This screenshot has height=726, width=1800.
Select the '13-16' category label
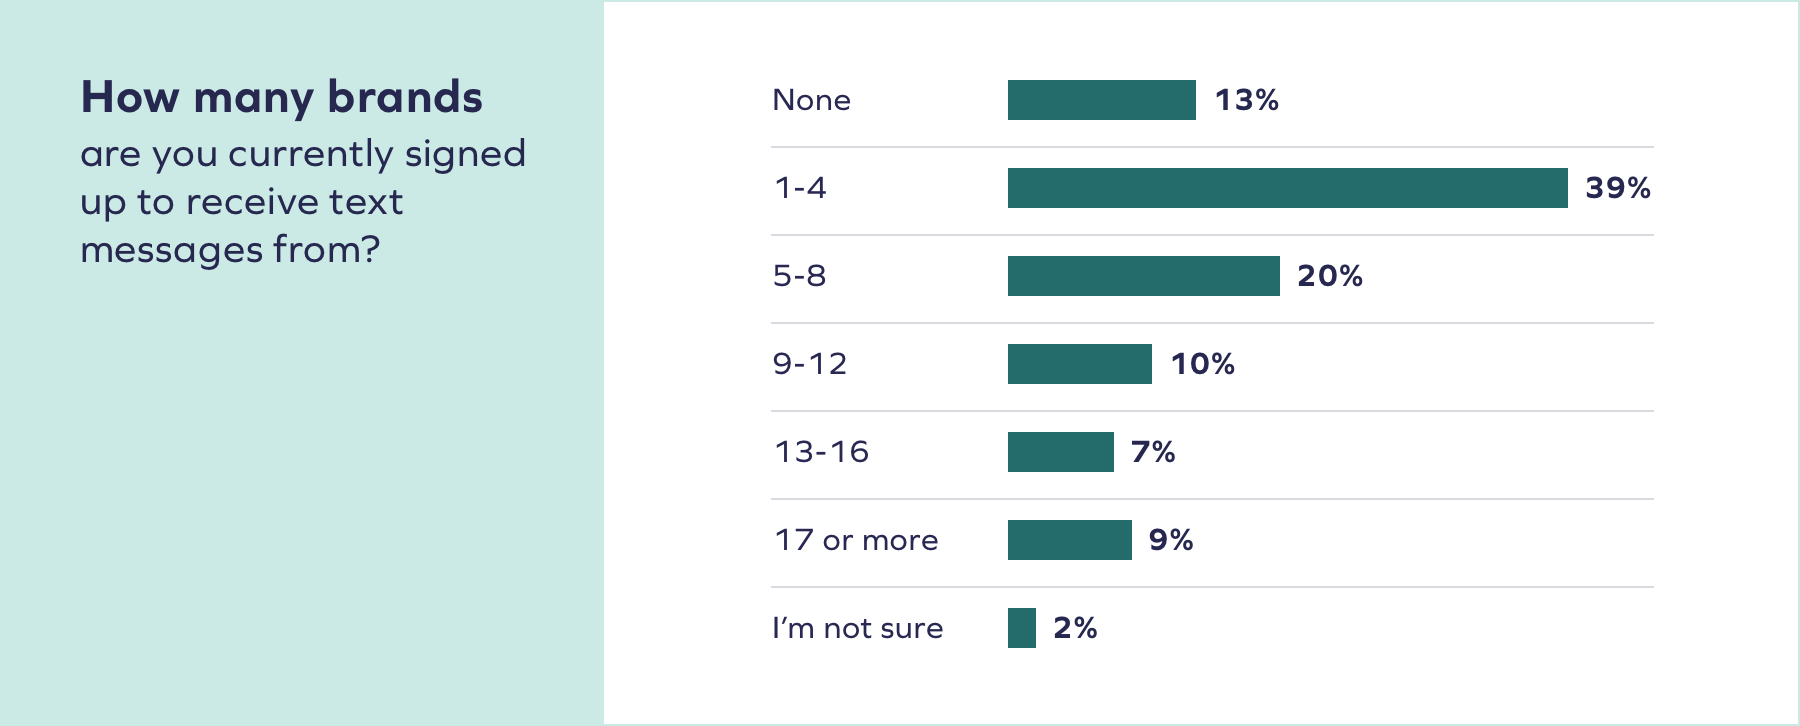(821, 452)
